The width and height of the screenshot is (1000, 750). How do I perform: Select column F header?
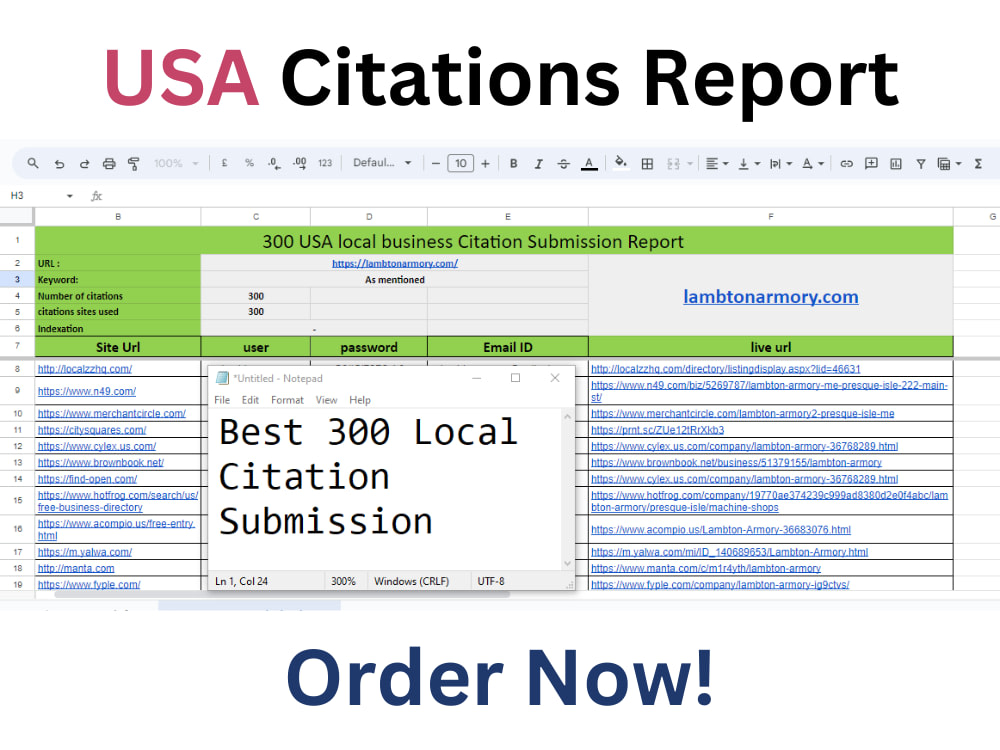point(770,217)
